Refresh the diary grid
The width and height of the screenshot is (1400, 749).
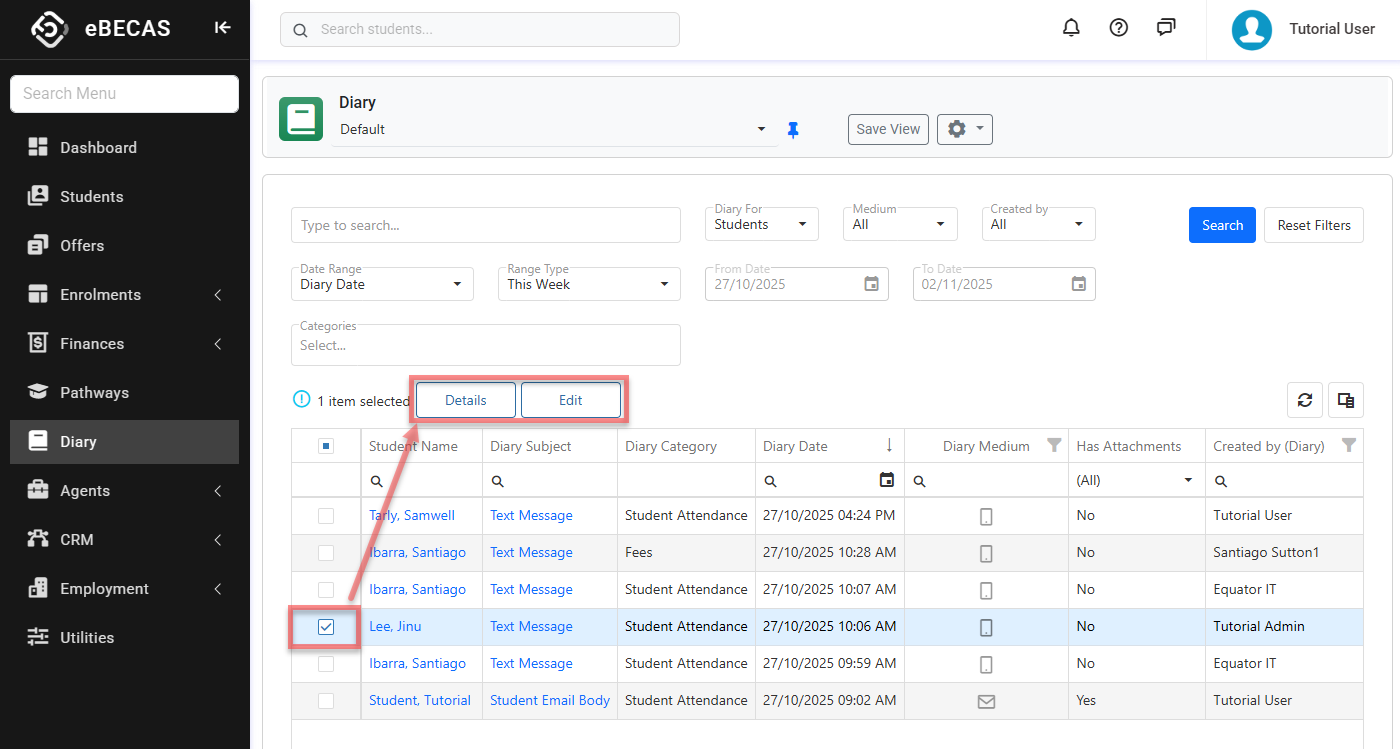pos(1304,400)
